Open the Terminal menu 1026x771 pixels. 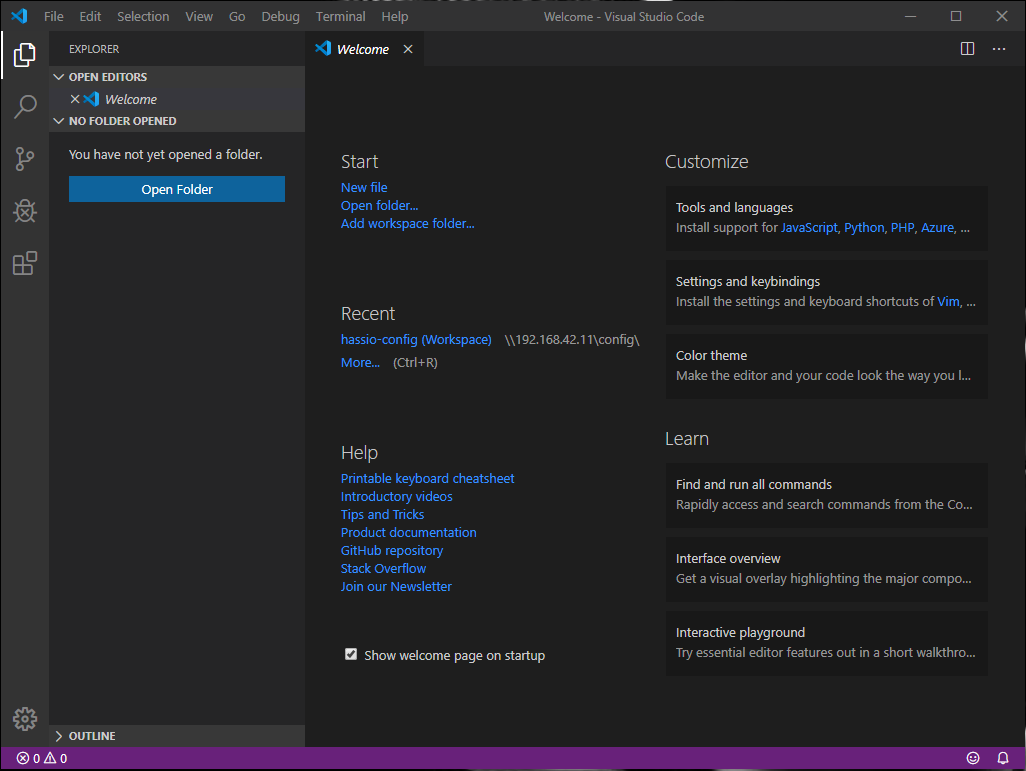pyautogui.click(x=340, y=16)
